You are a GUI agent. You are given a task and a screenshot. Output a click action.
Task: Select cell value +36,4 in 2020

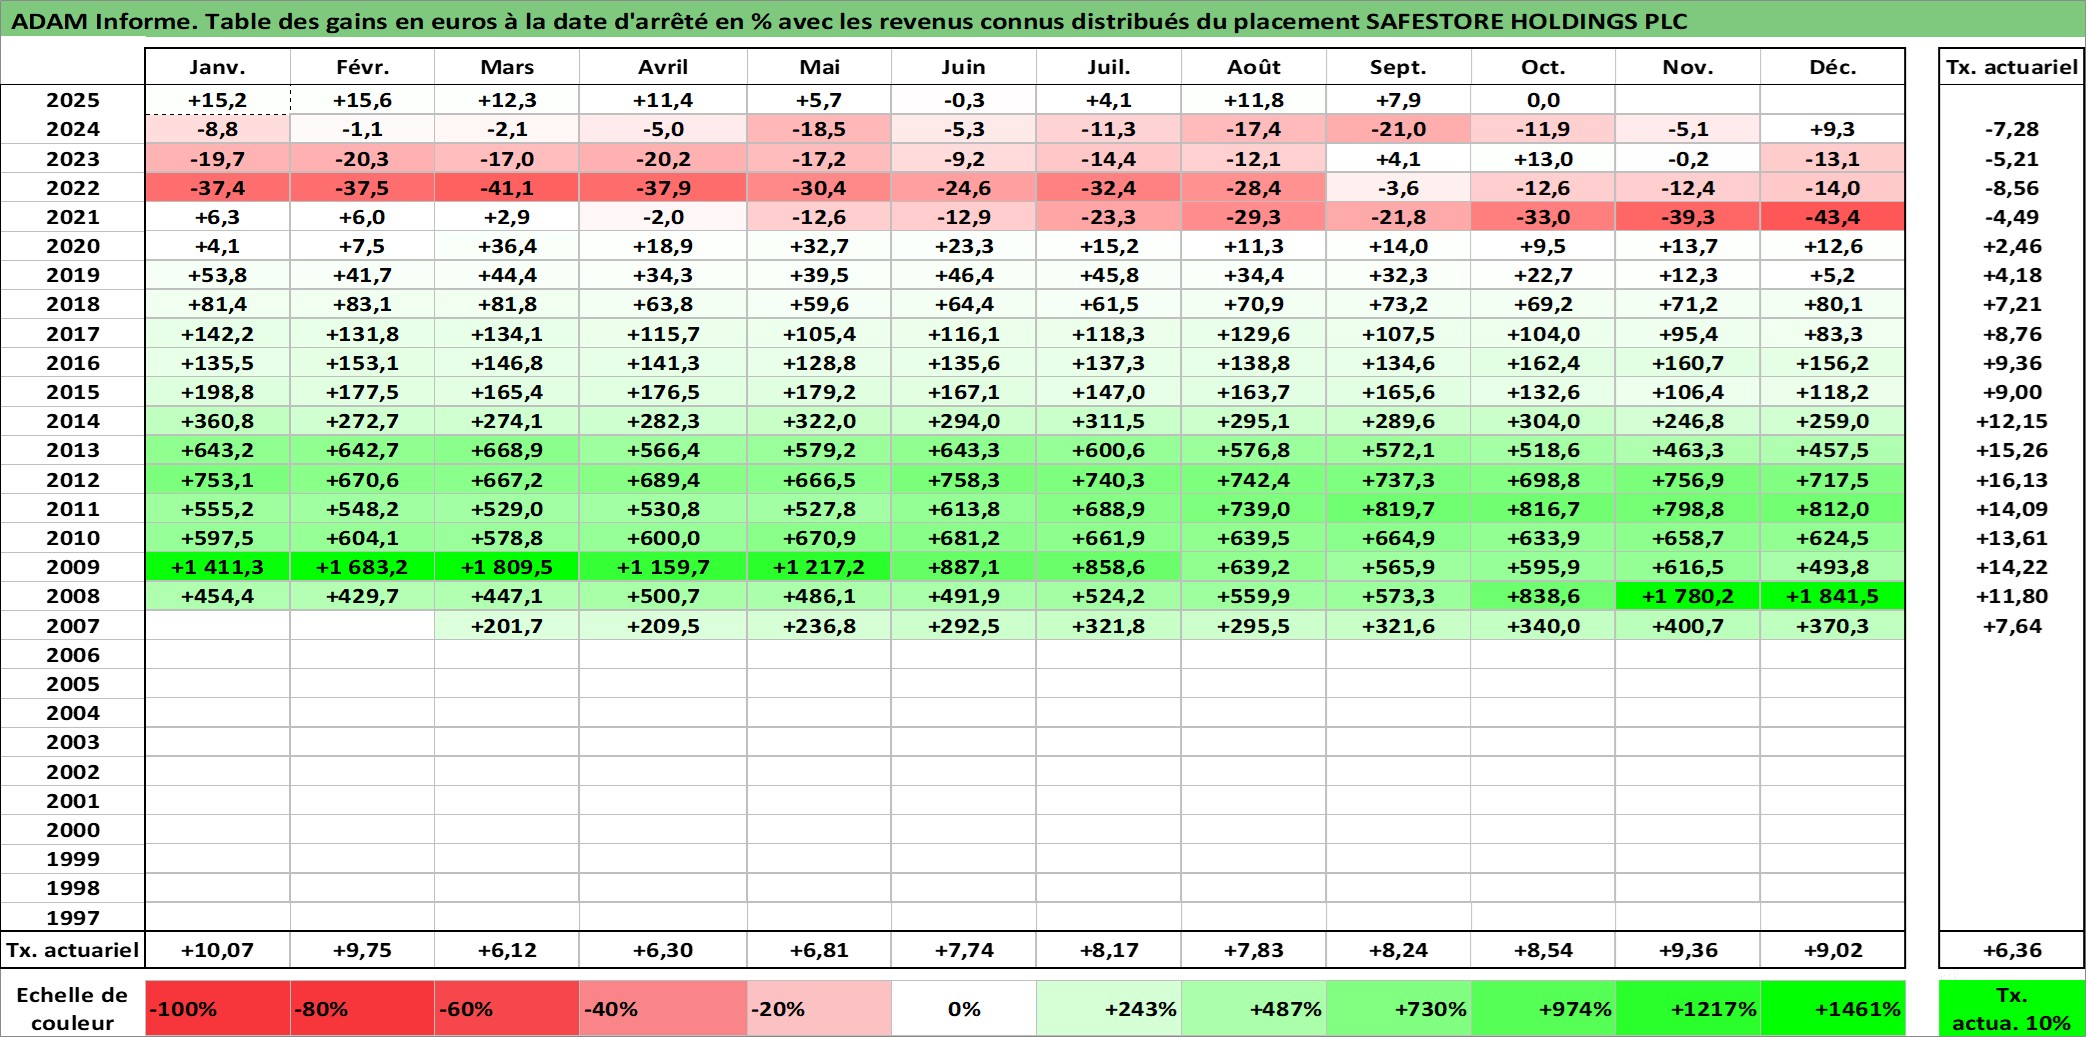tap(507, 246)
